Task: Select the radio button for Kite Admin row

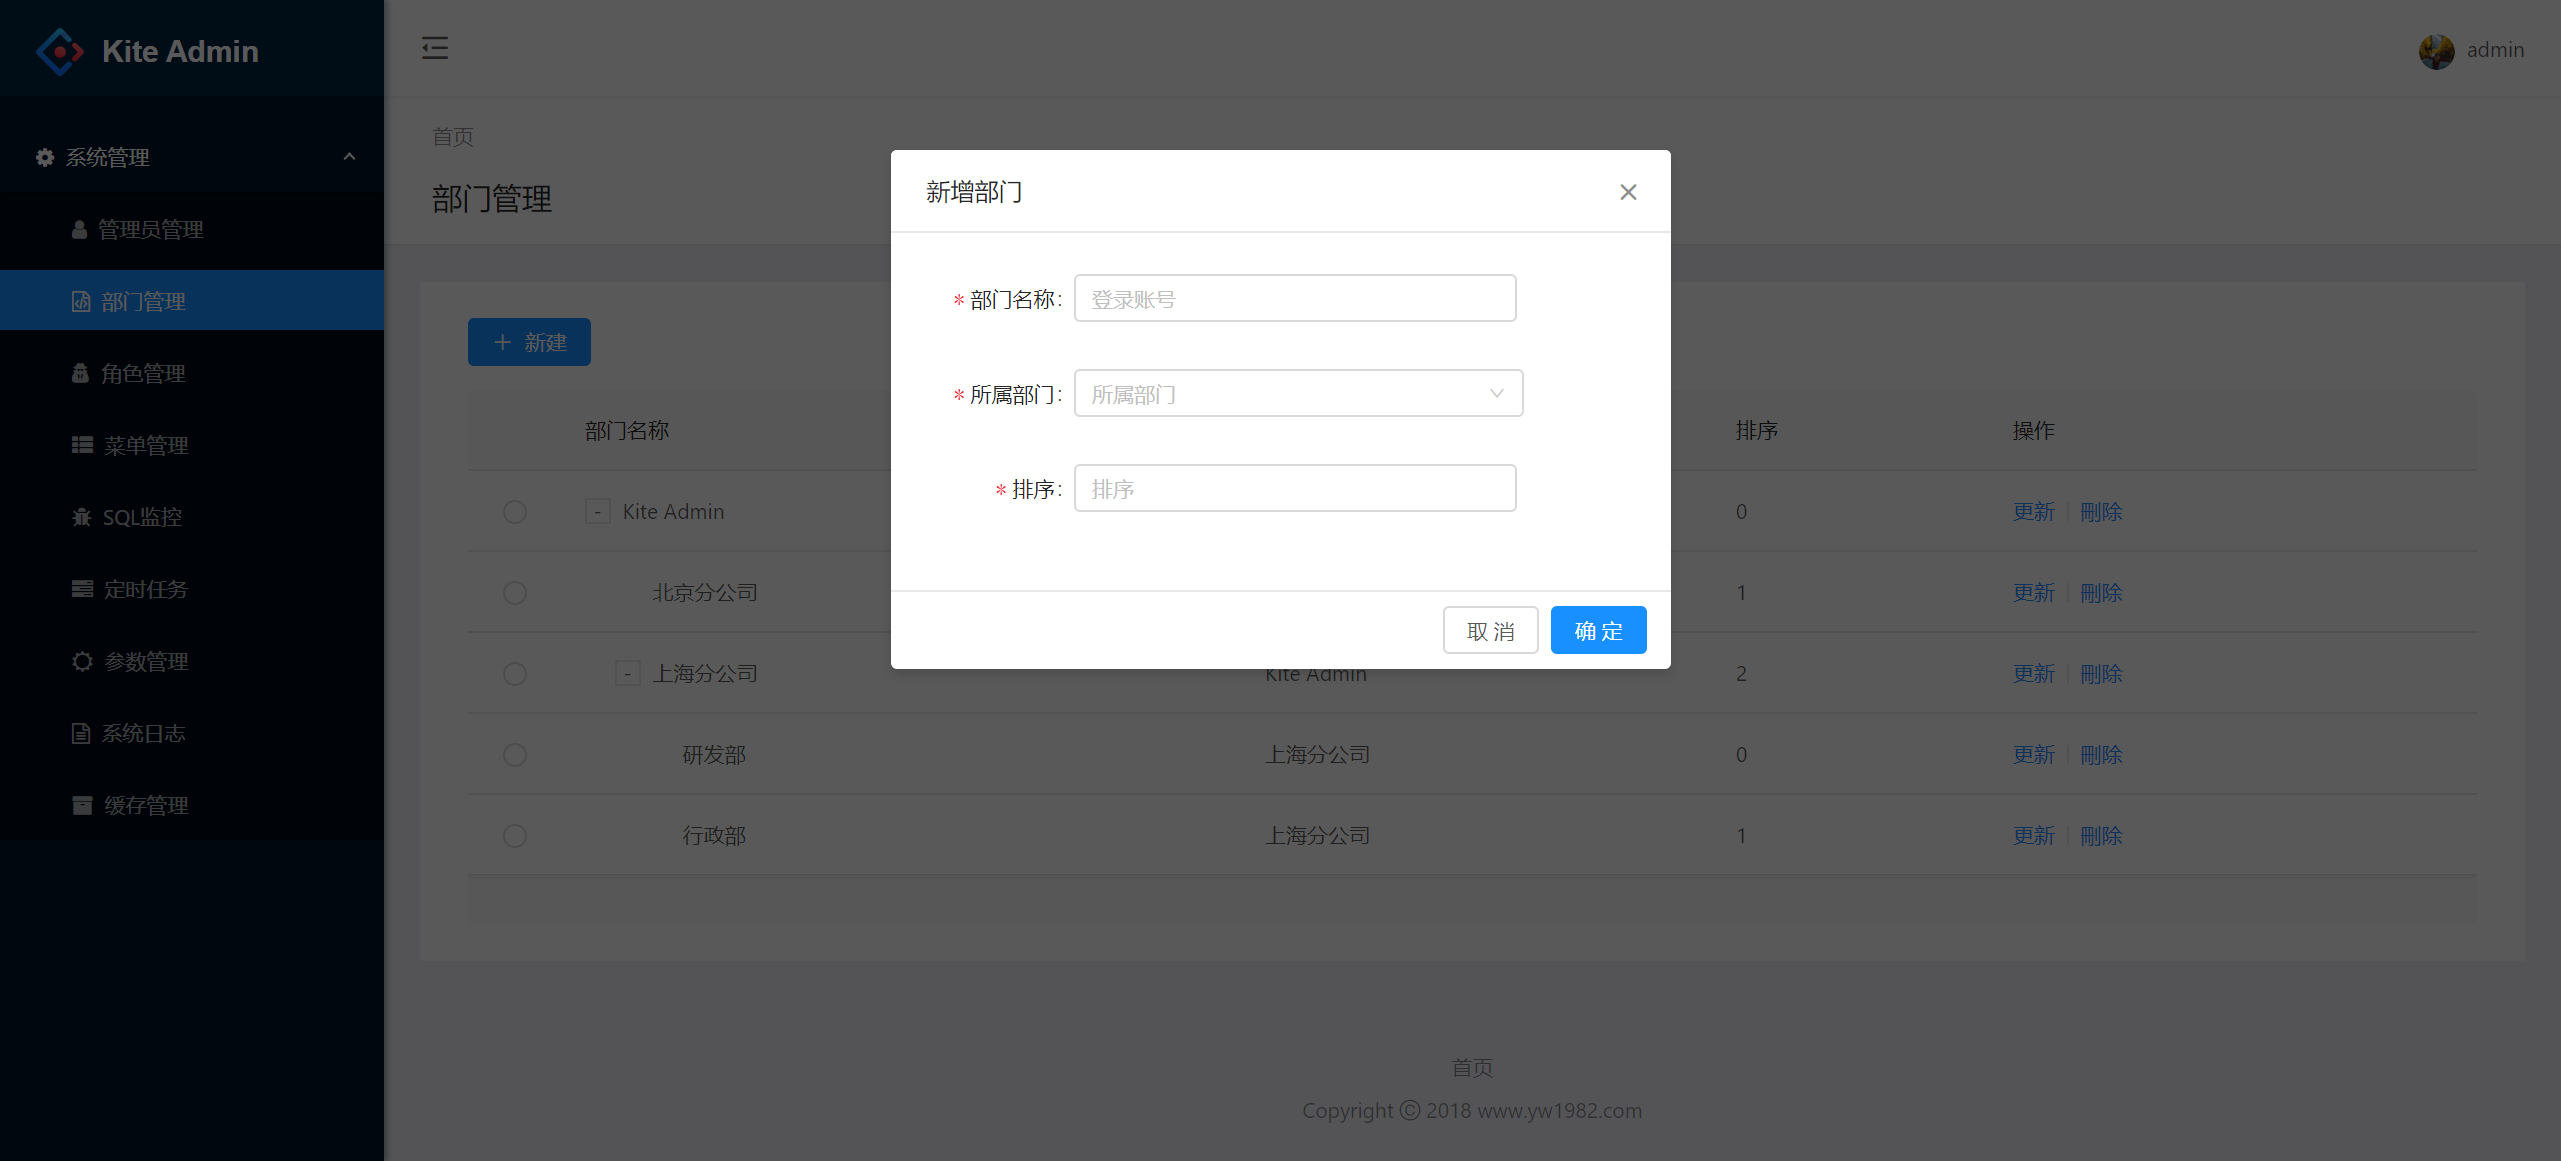Action: (x=515, y=512)
